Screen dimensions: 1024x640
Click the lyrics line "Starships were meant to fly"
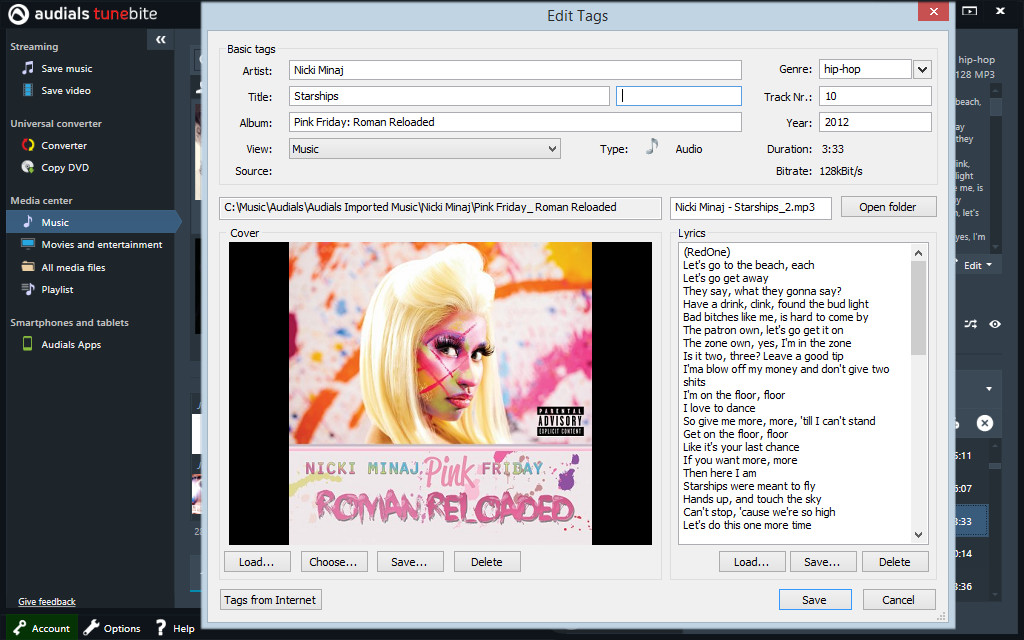[x=749, y=486]
